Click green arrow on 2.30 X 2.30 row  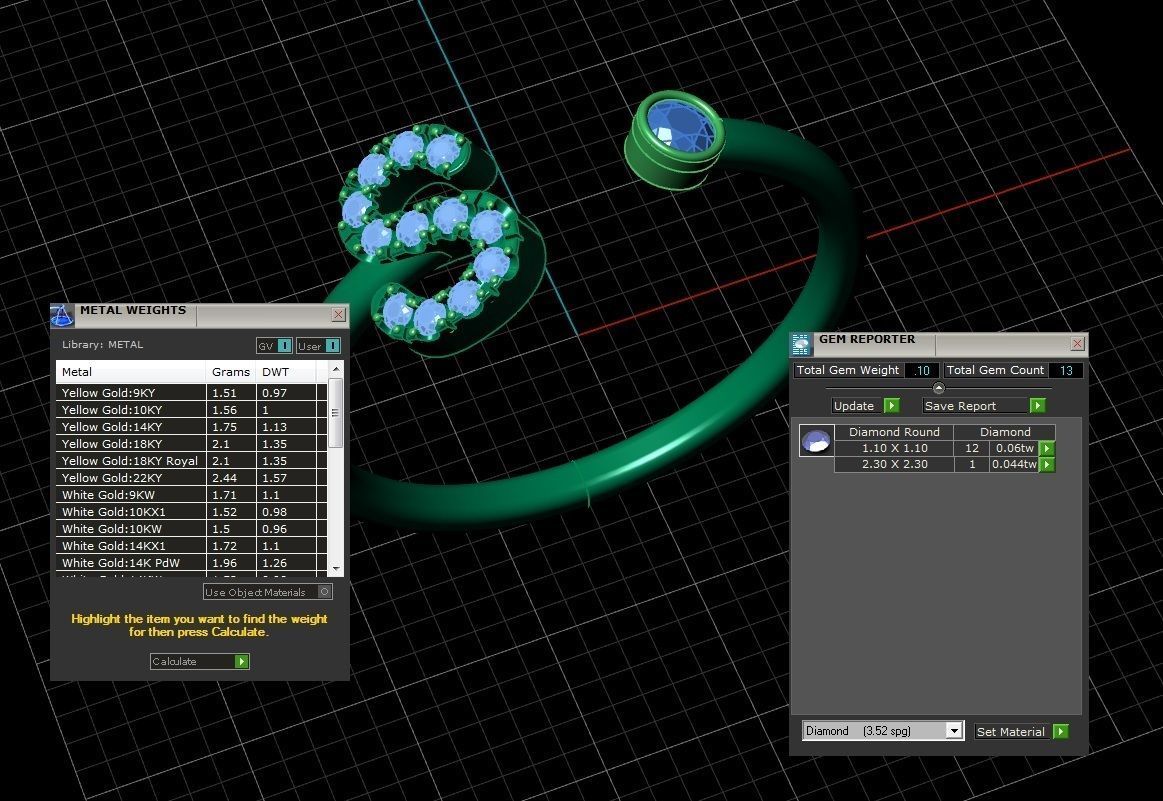tap(1047, 464)
